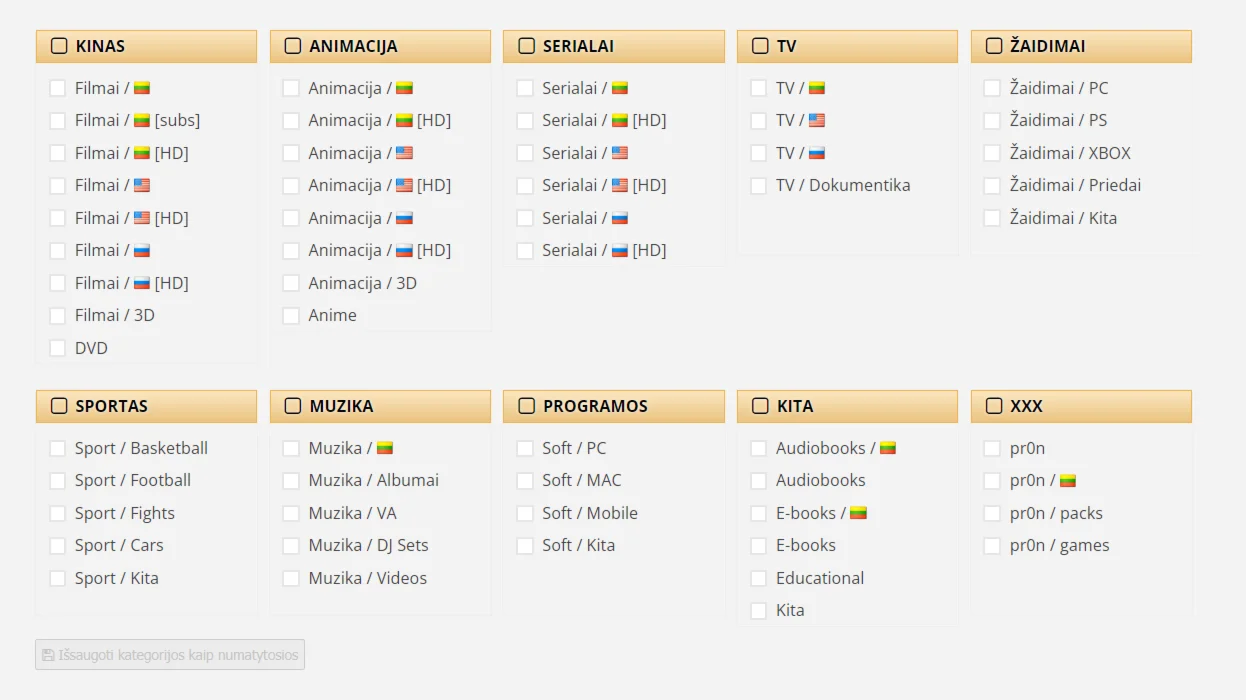Click the Lithuanian flag beside Filmai [subs]
This screenshot has height=700, width=1246.
(x=142, y=121)
